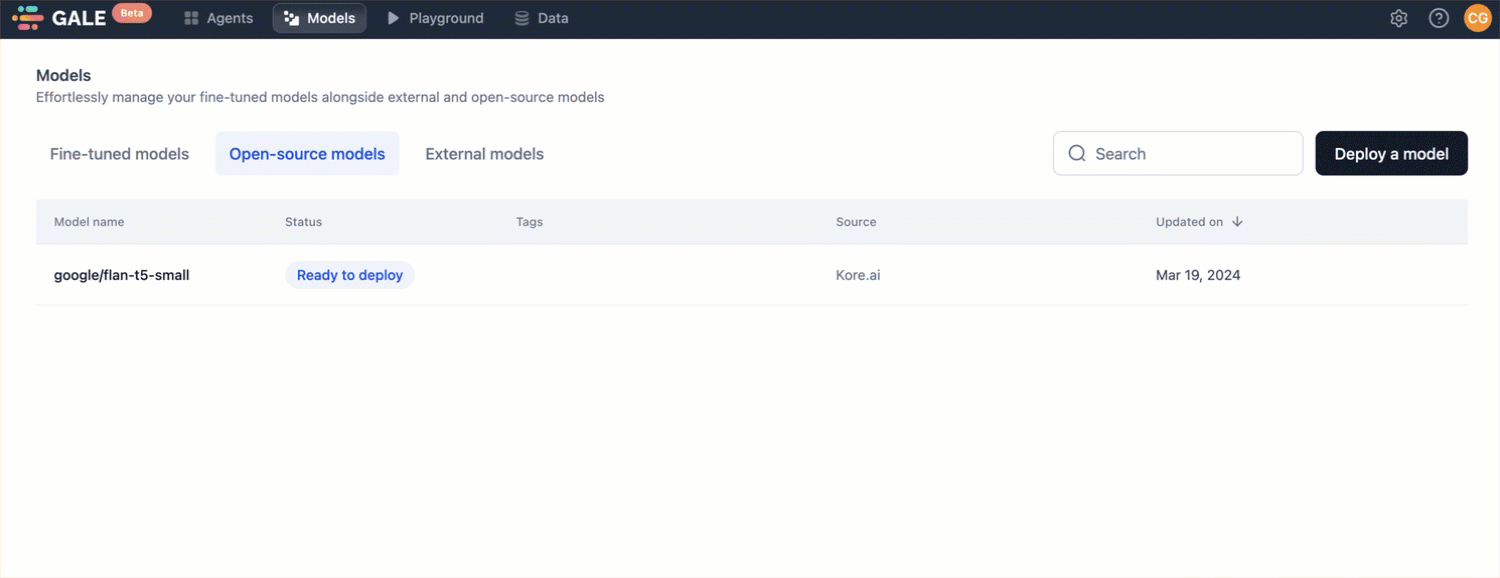Click the Status column header
This screenshot has width=1500, height=578.
(303, 222)
